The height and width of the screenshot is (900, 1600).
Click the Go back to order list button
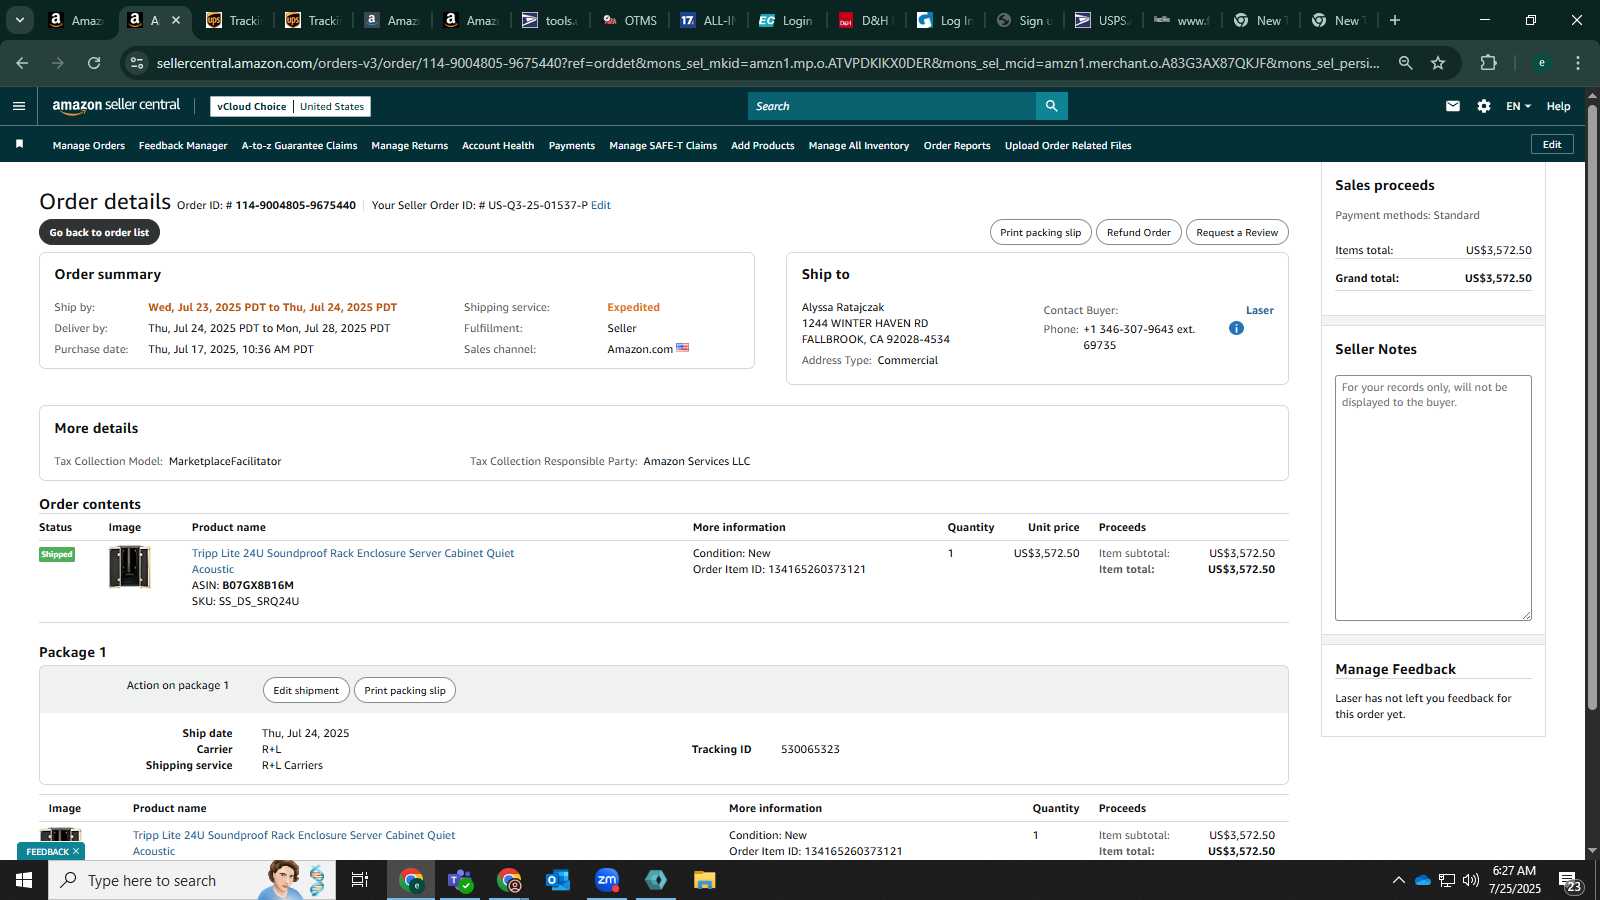99,232
